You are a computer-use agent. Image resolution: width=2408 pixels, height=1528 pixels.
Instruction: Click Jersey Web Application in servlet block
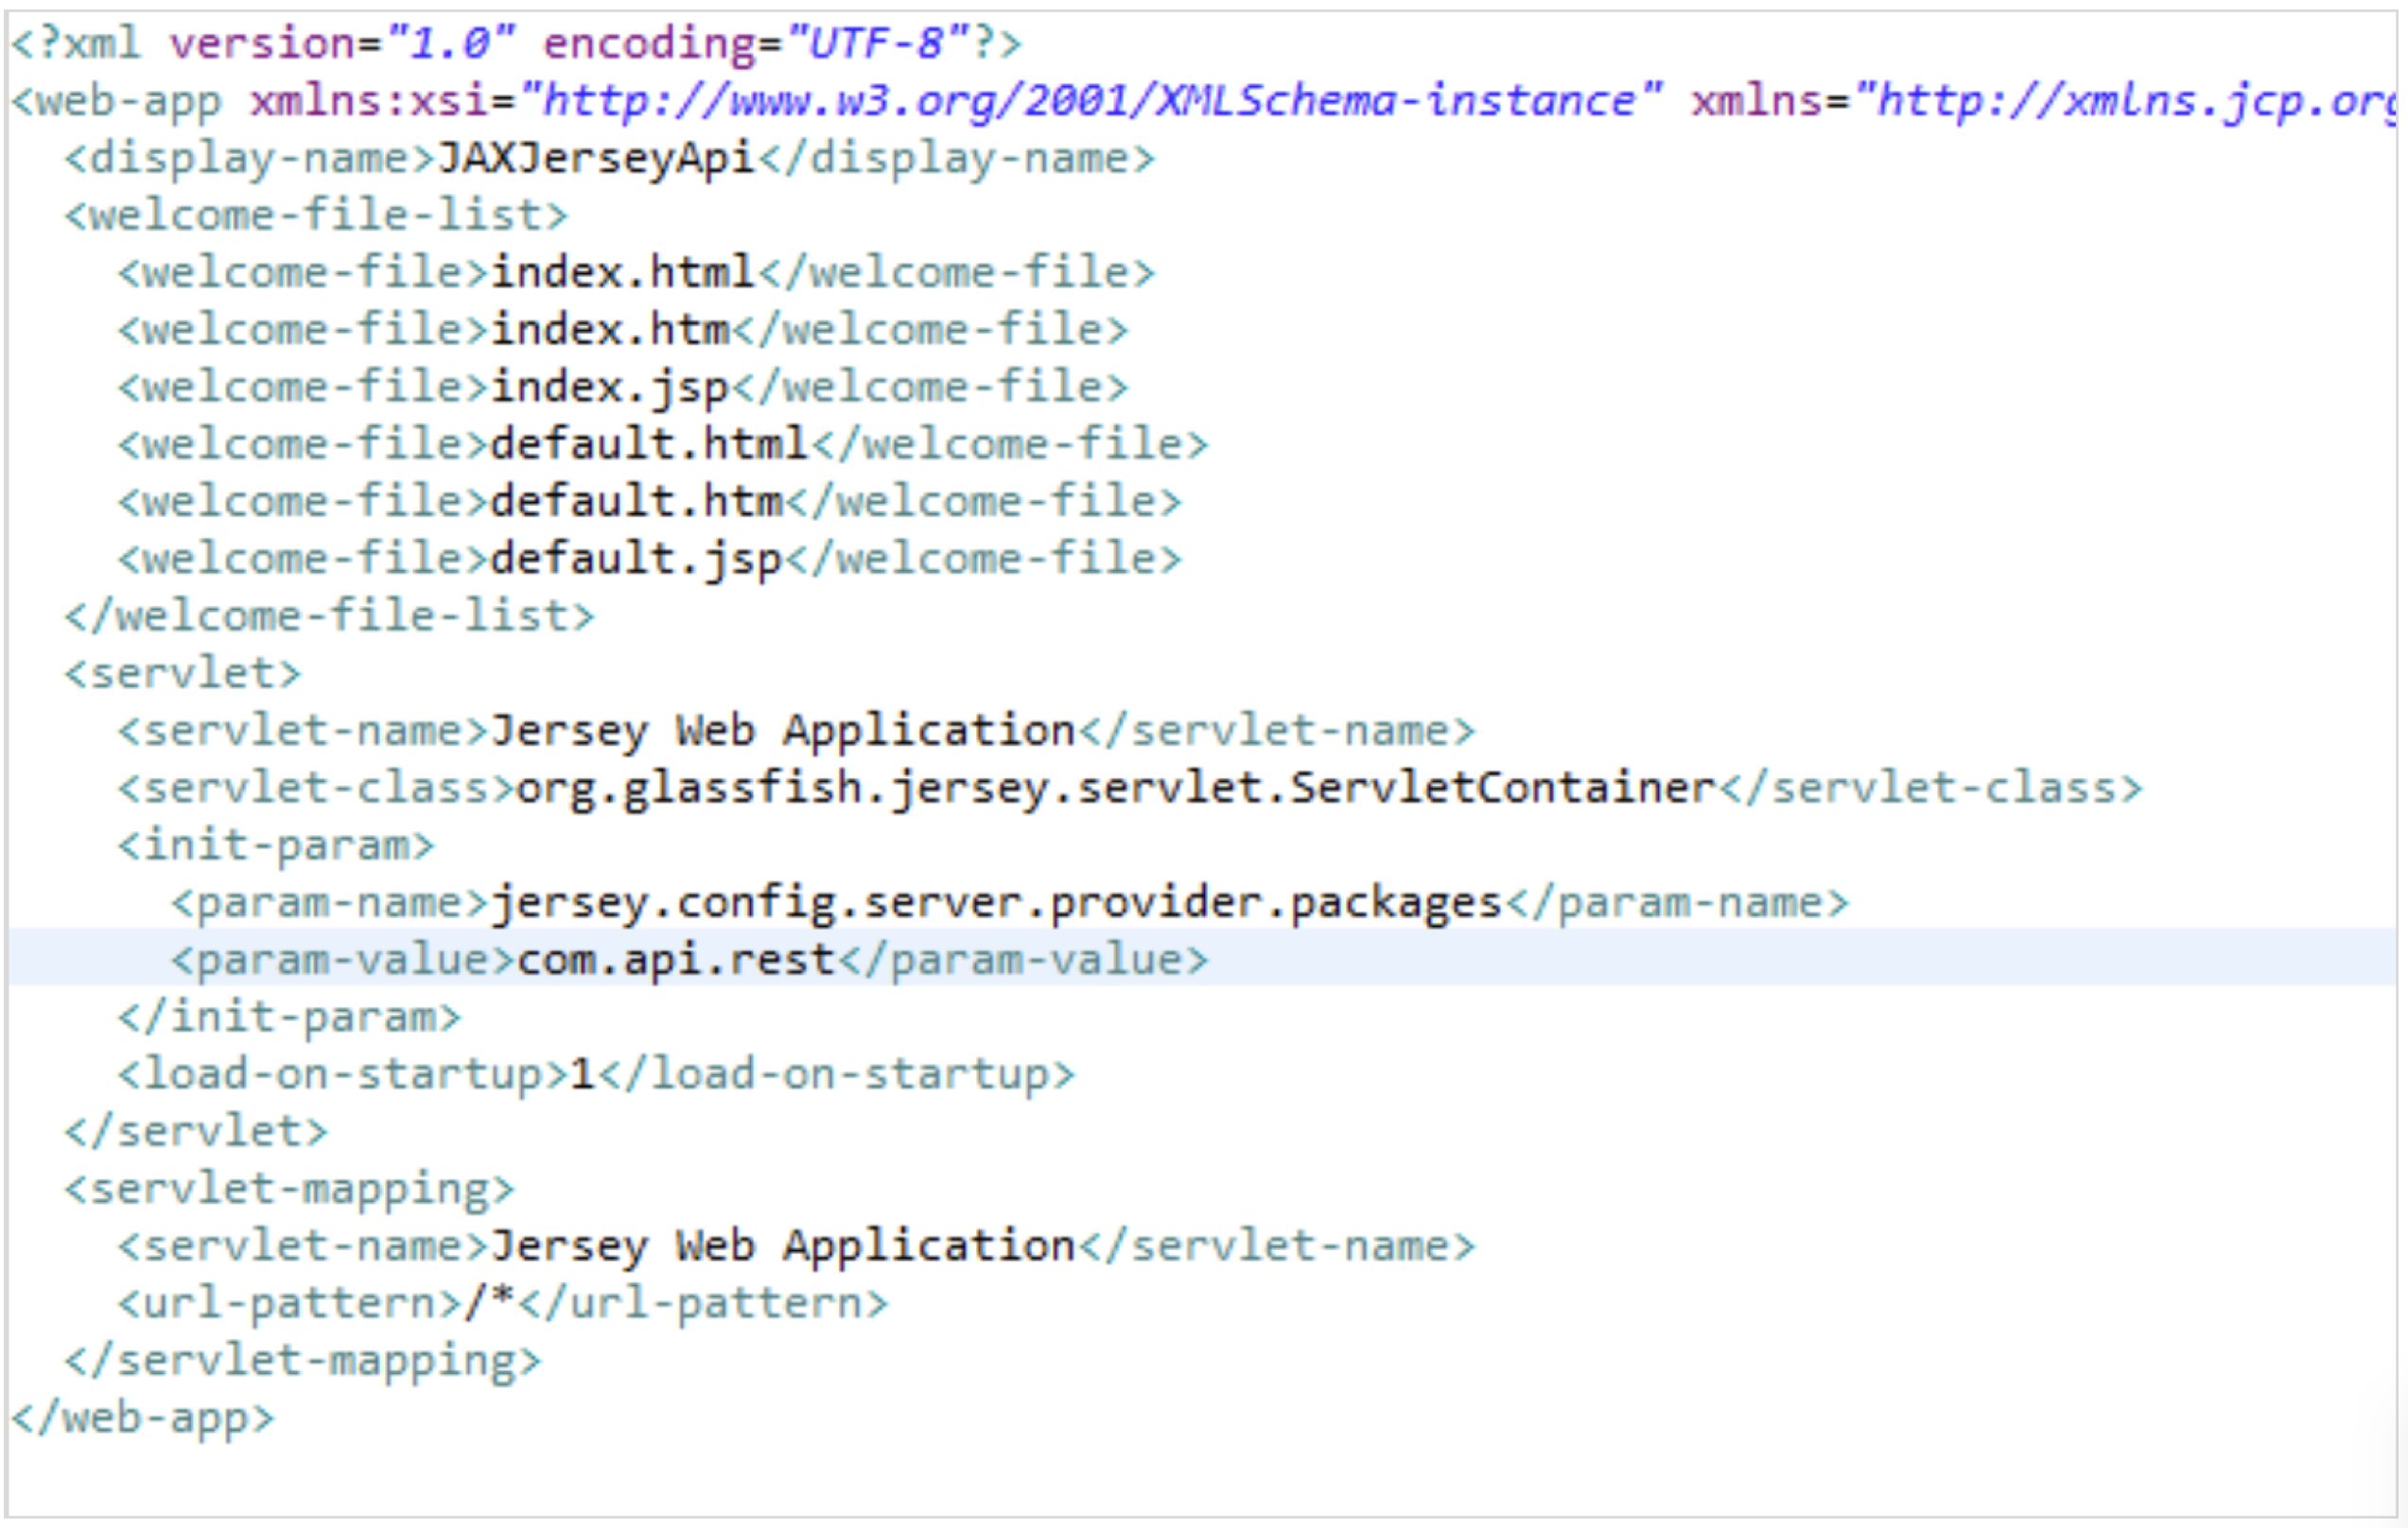[782, 730]
